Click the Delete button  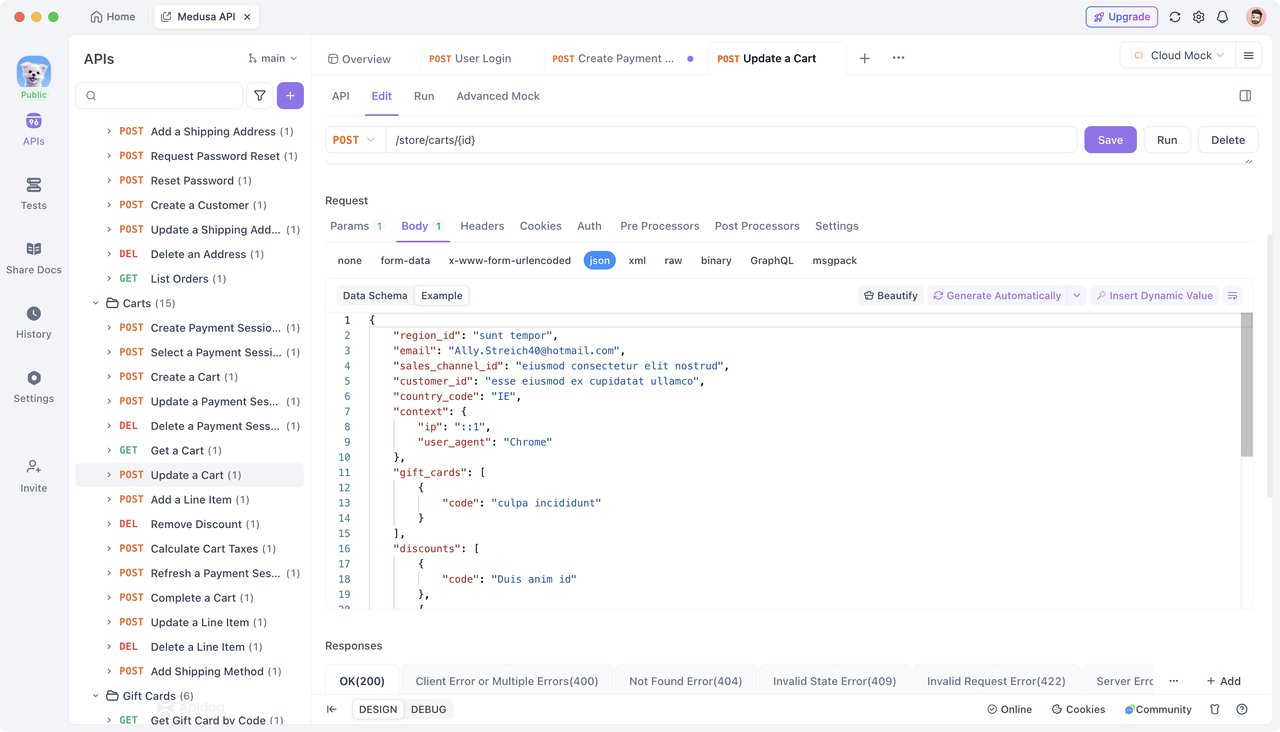click(x=1228, y=140)
